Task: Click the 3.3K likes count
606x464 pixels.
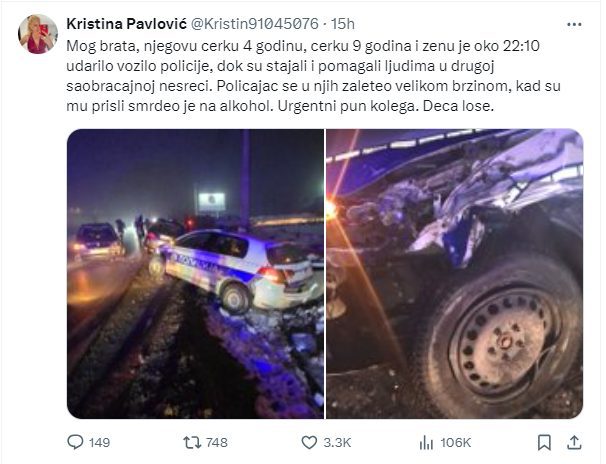Action: pos(337,443)
